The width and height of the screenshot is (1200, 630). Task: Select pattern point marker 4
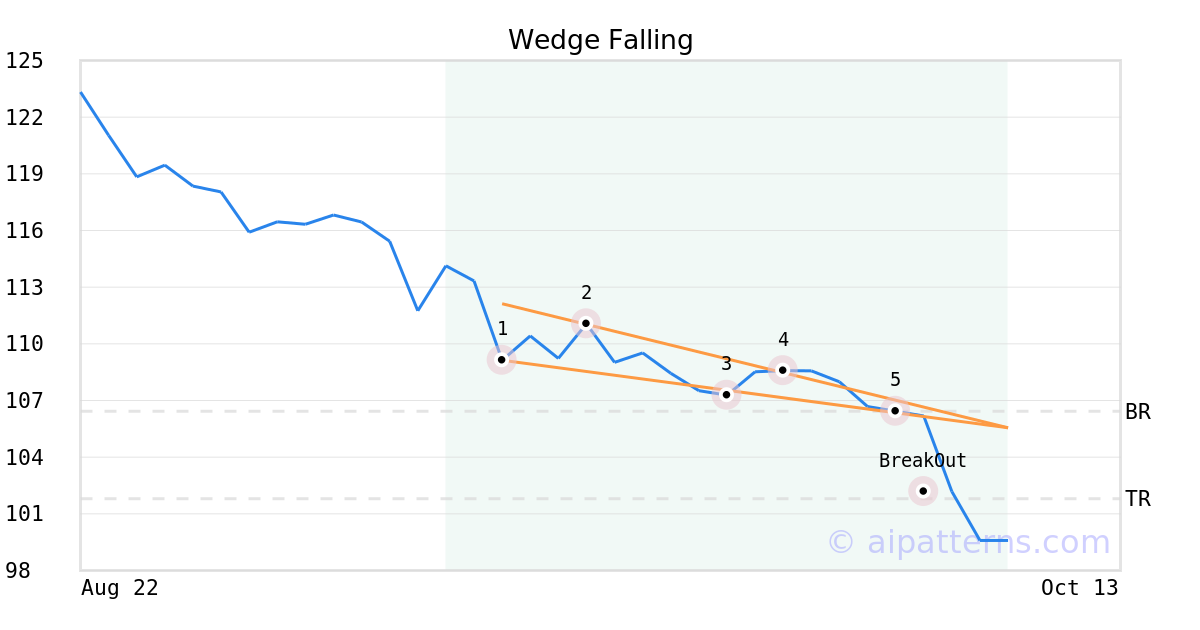[x=783, y=369]
